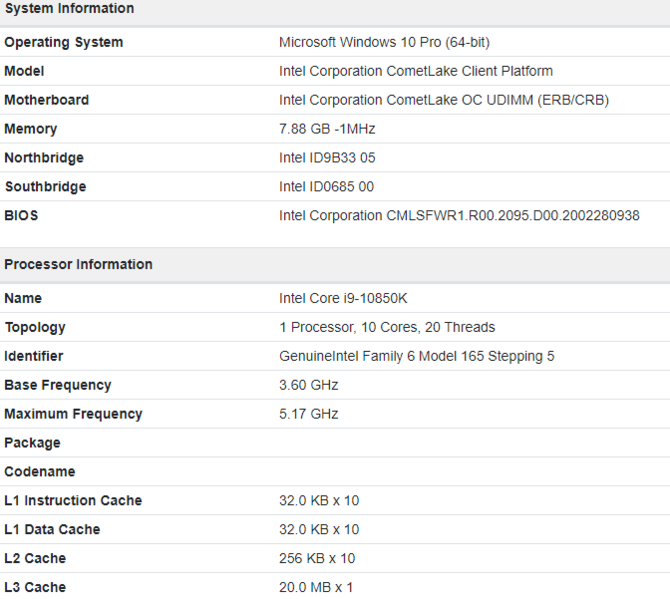Image resolution: width=670 pixels, height=599 pixels.
Task: Select the L3 Cache label
Action: (35, 587)
